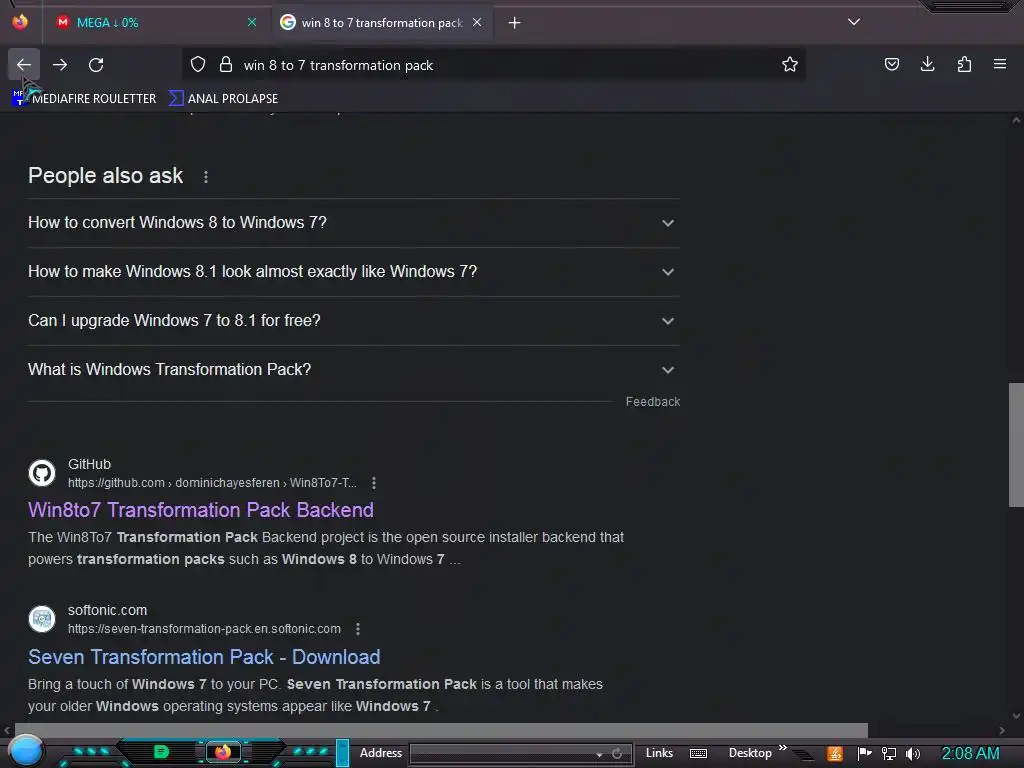Close the MEGA tab
The image size is (1024, 768).
point(252,22)
